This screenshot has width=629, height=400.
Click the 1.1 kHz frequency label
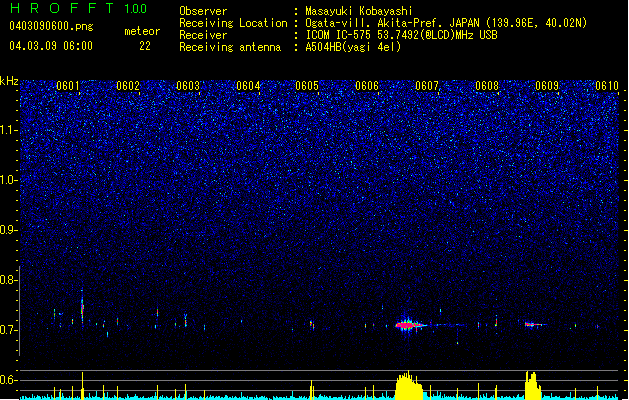[x=9, y=130]
